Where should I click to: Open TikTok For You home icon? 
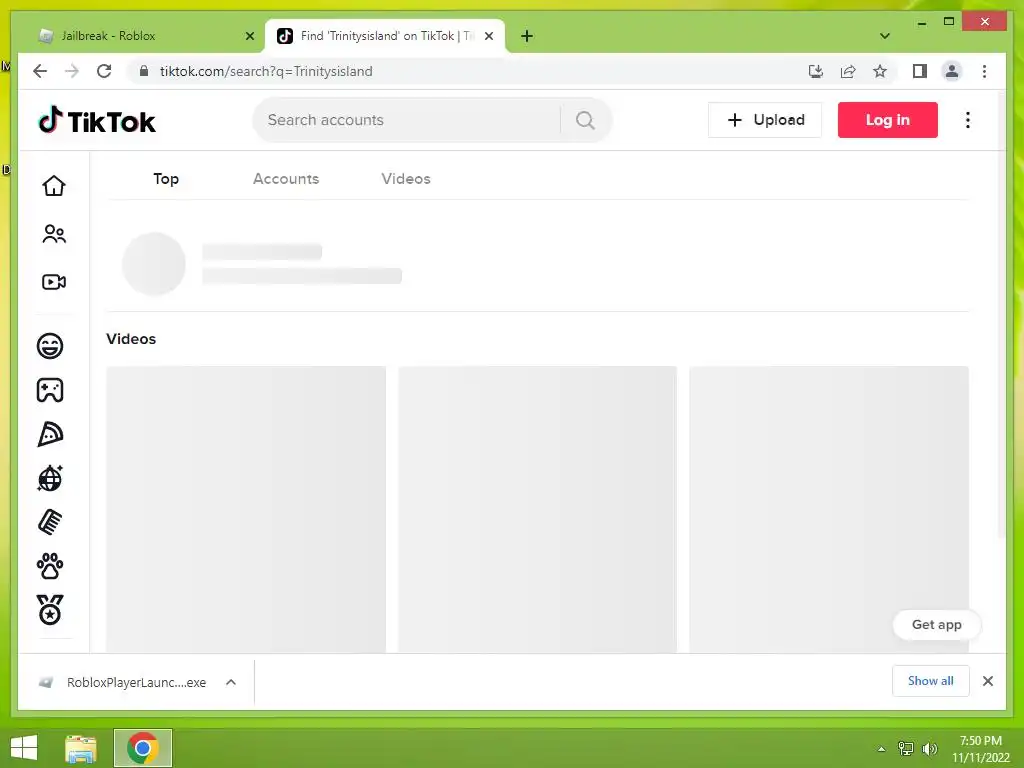pos(54,186)
